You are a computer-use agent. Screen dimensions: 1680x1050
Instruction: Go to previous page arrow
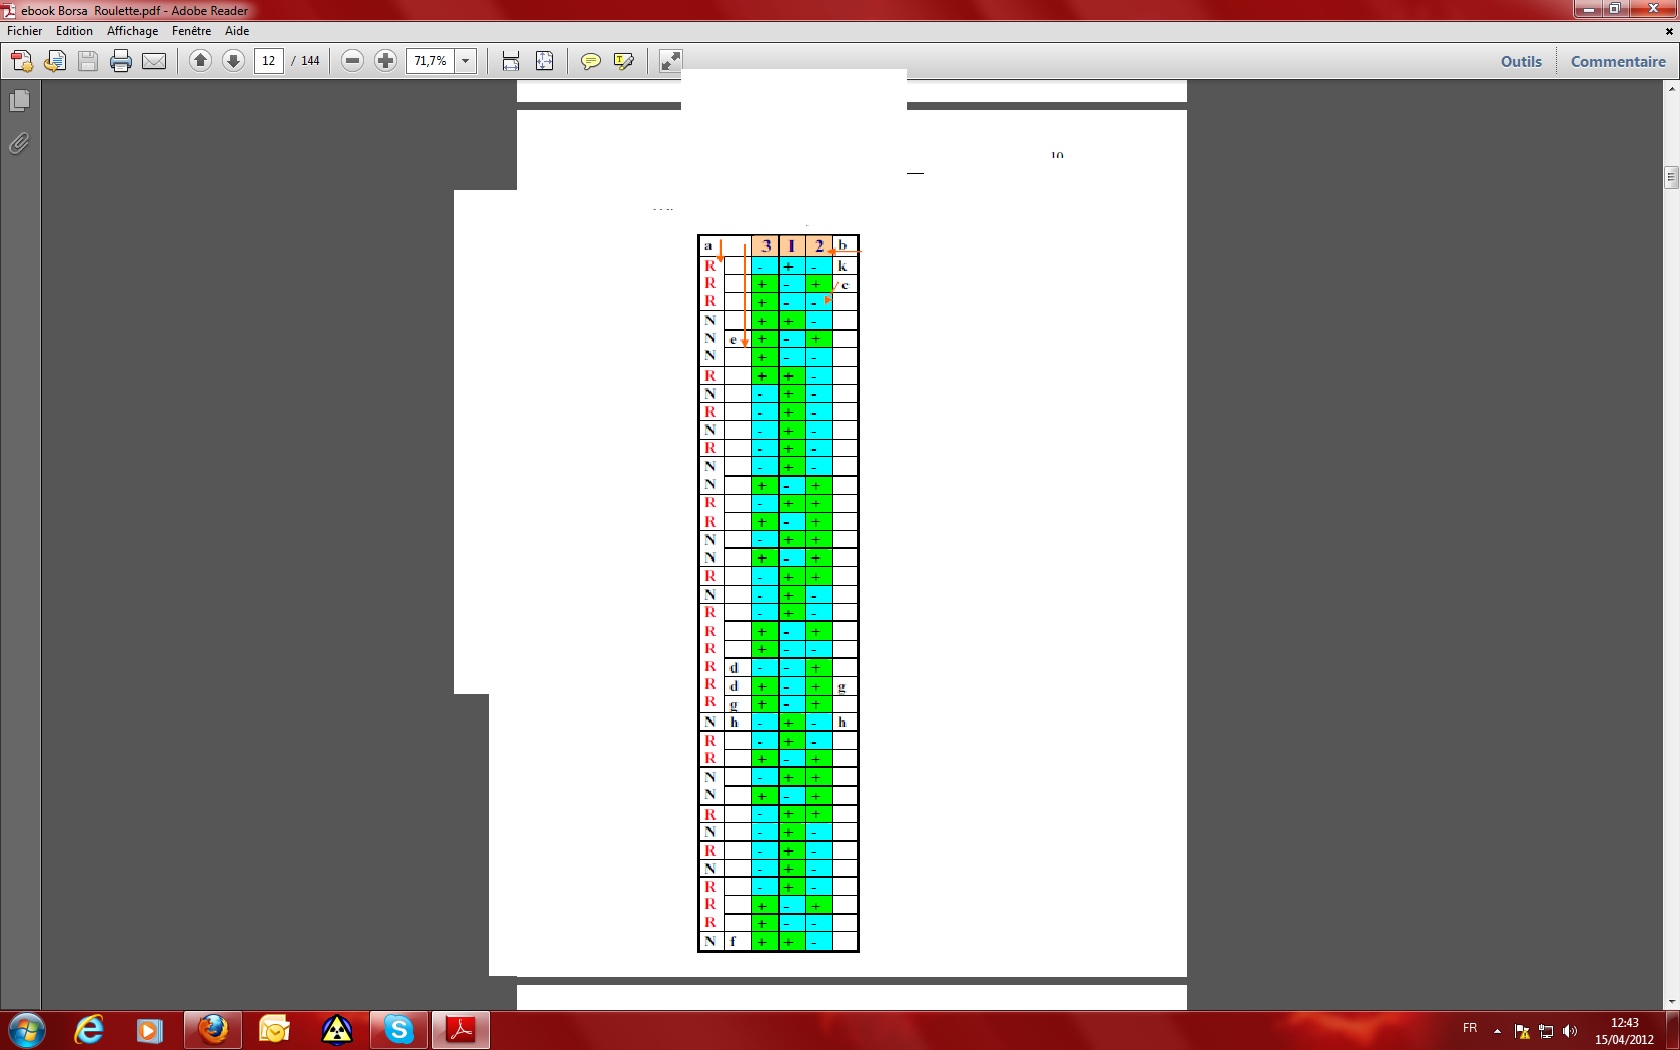200,61
